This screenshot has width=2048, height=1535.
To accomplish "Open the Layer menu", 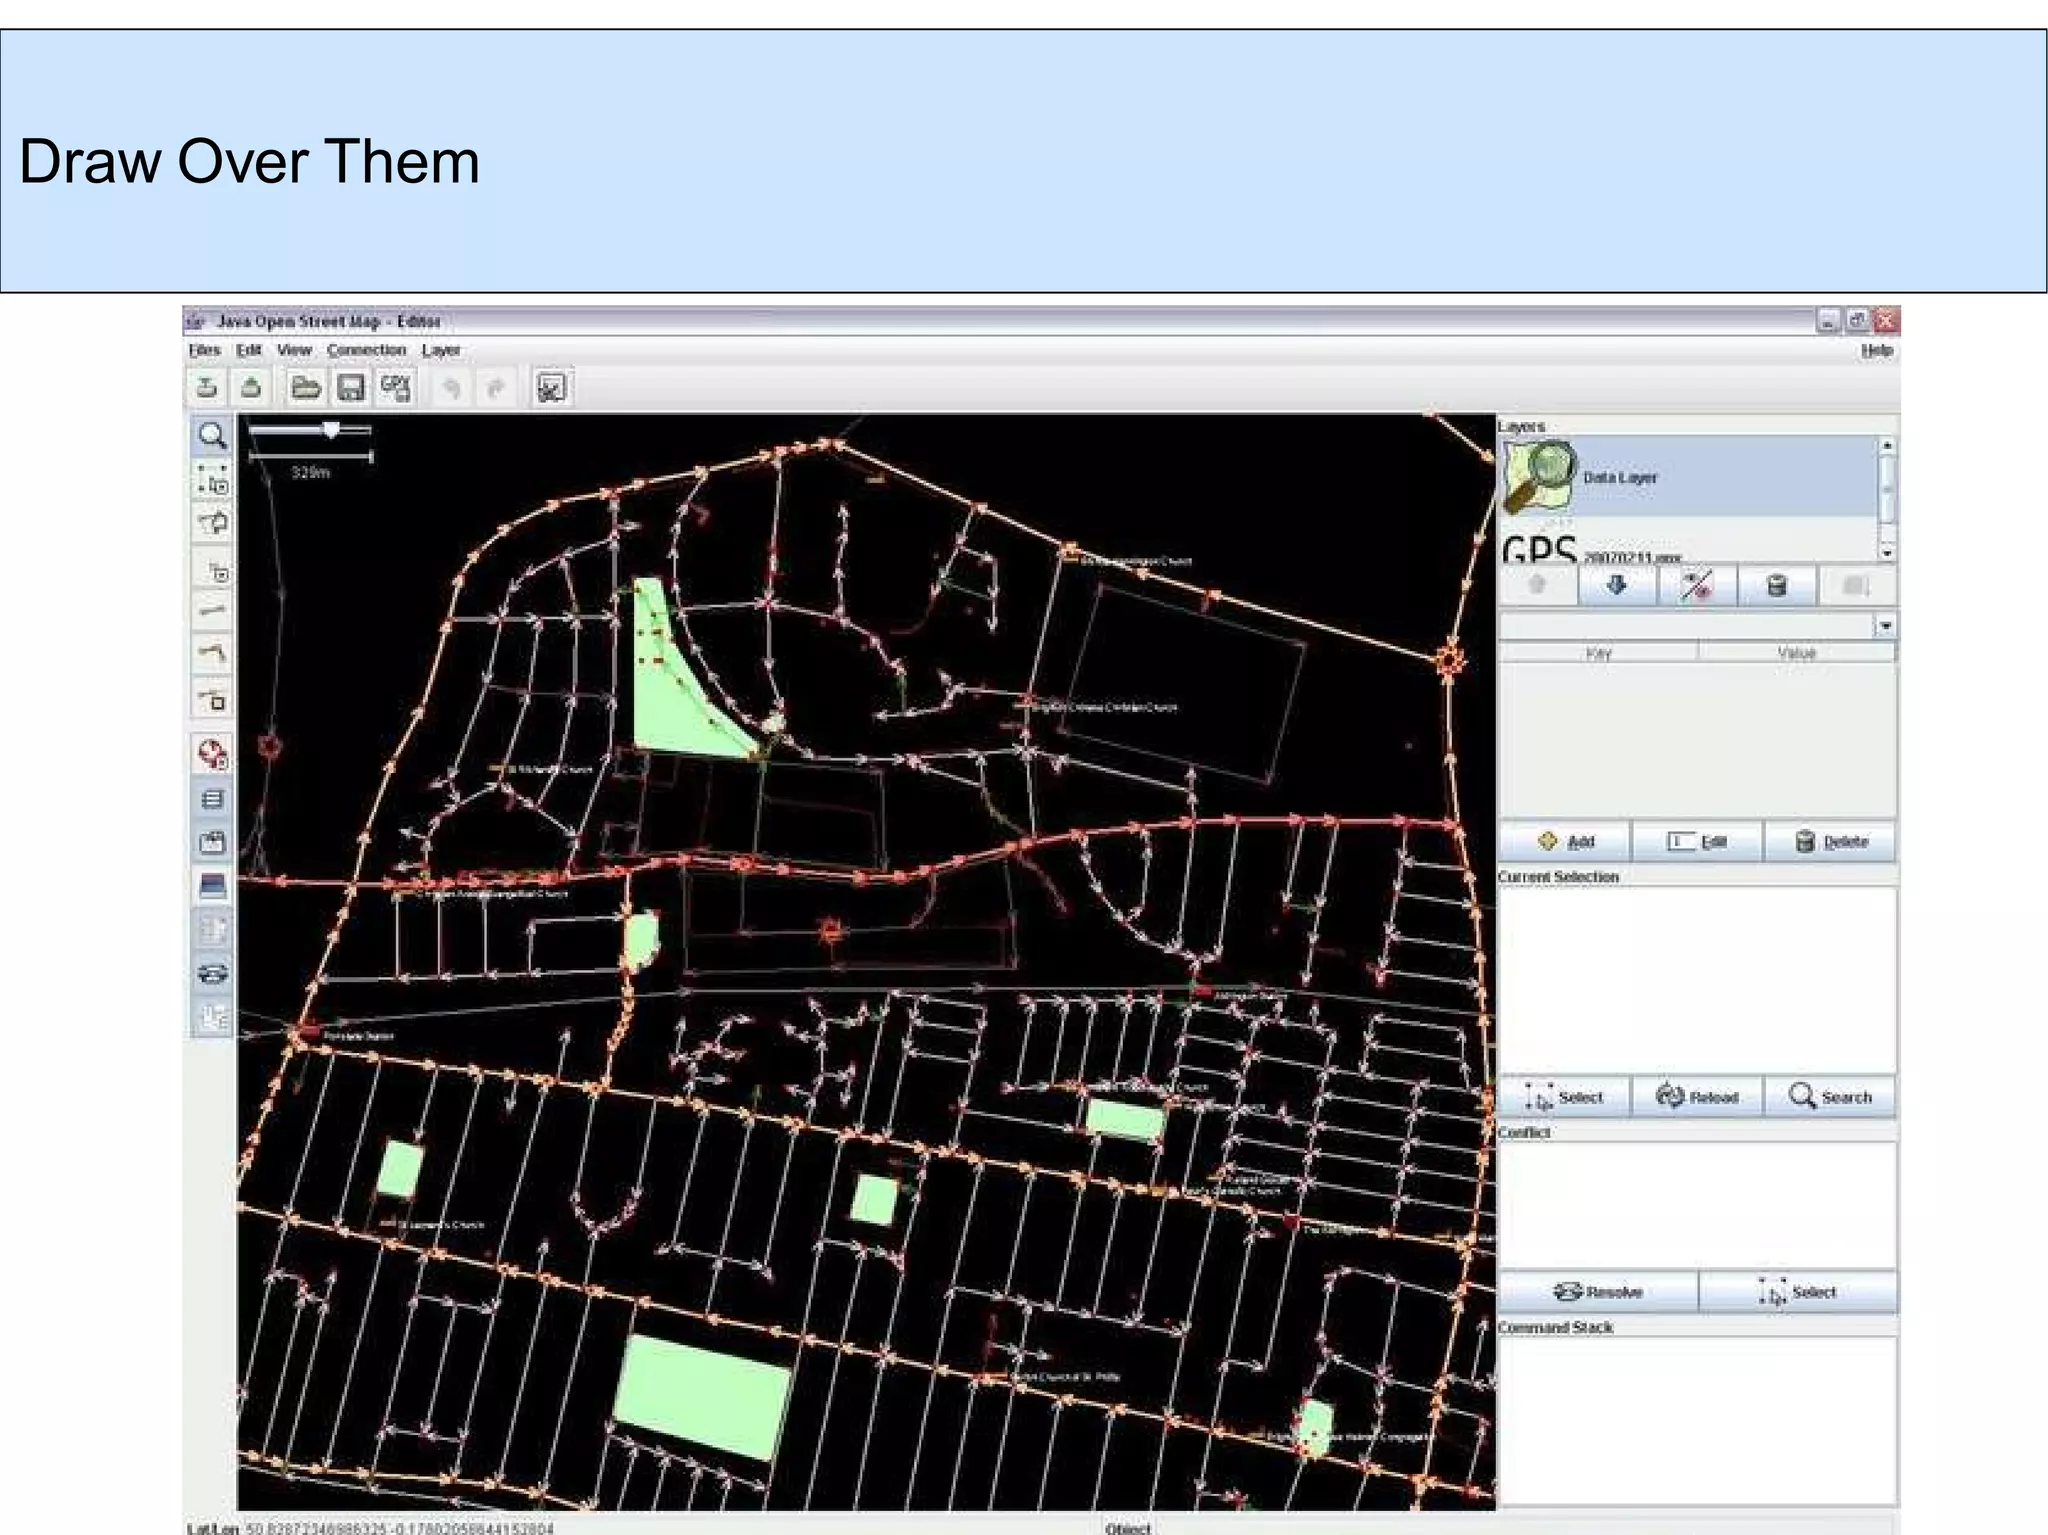I will pos(440,350).
